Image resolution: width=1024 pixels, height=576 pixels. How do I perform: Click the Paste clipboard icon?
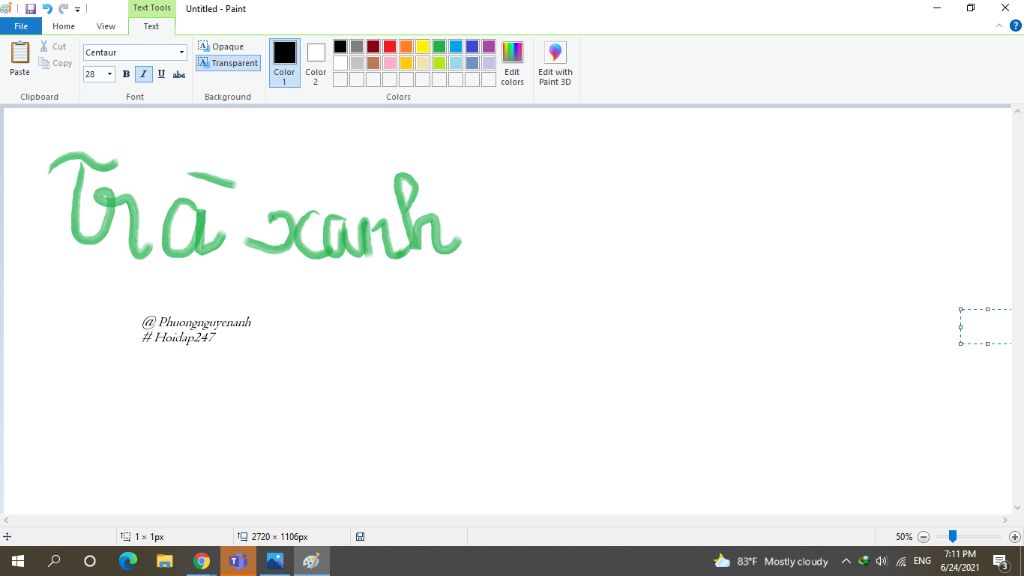[20, 52]
